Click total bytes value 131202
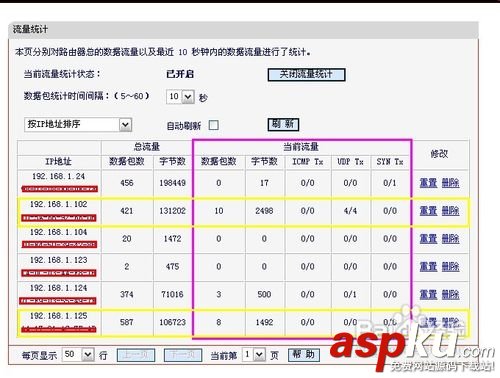Screen dimensions: 500x378 pos(172,211)
